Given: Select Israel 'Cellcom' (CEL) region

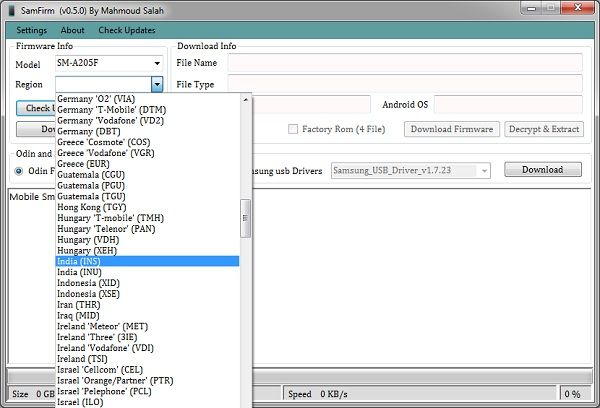Looking at the screenshot, I should click(x=147, y=370).
